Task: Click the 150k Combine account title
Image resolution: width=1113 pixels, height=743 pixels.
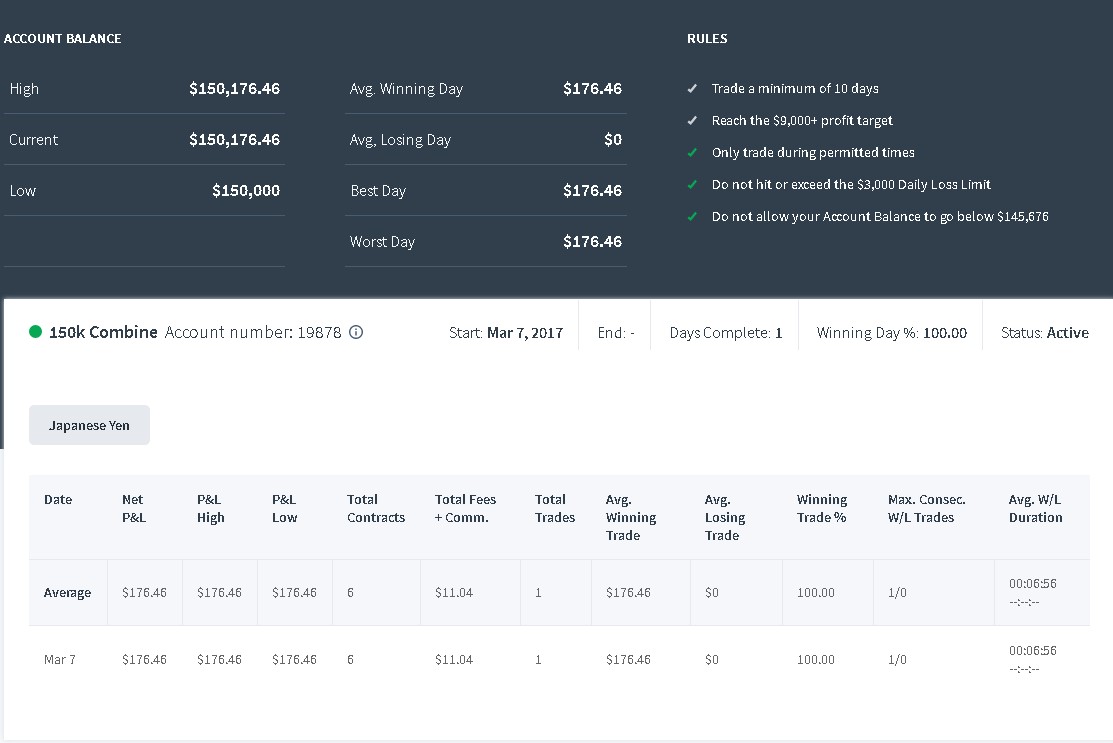Action: click(104, 332)
